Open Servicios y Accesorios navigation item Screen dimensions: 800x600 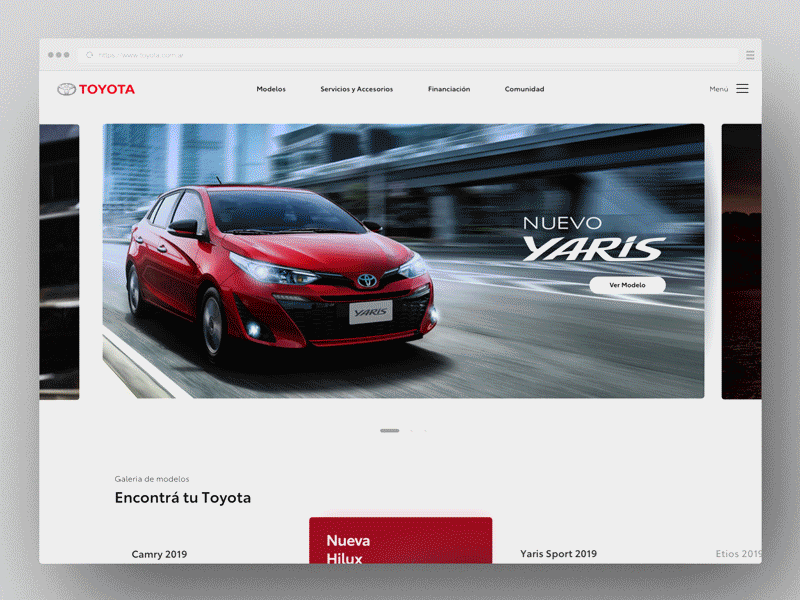355,89
